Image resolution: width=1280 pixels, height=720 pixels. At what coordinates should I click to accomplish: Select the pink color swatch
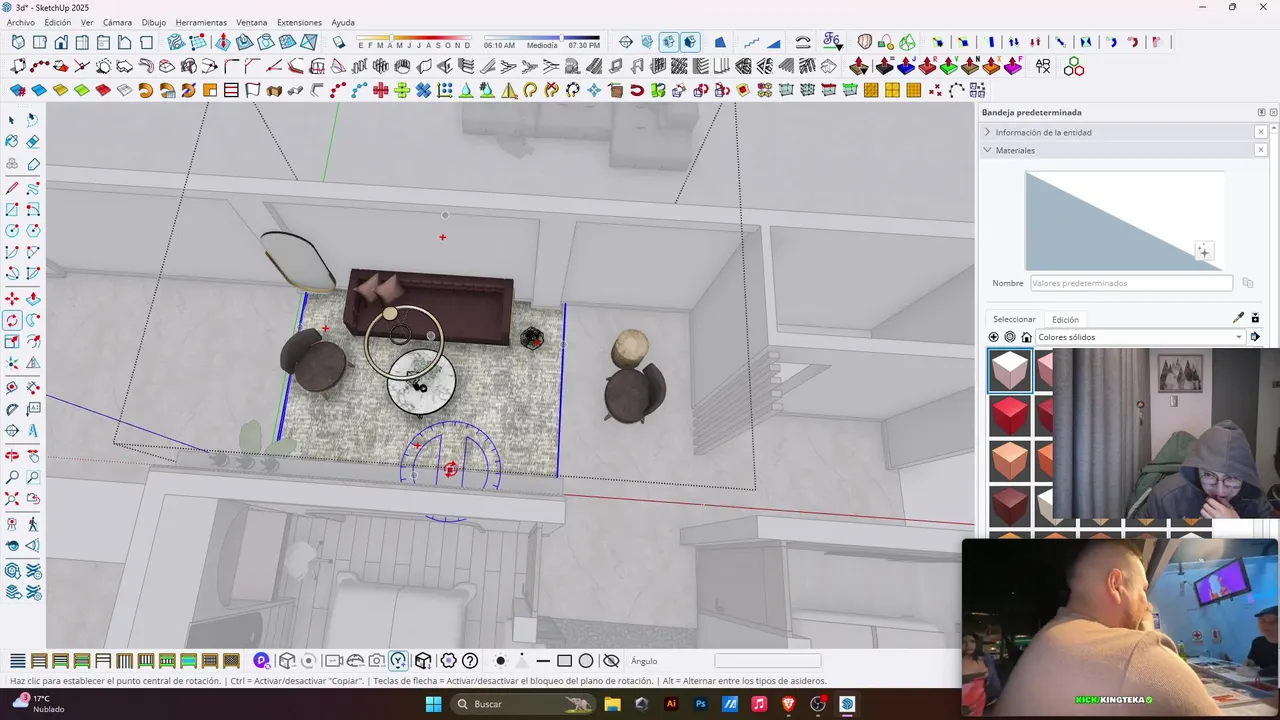pos(1009,371)
